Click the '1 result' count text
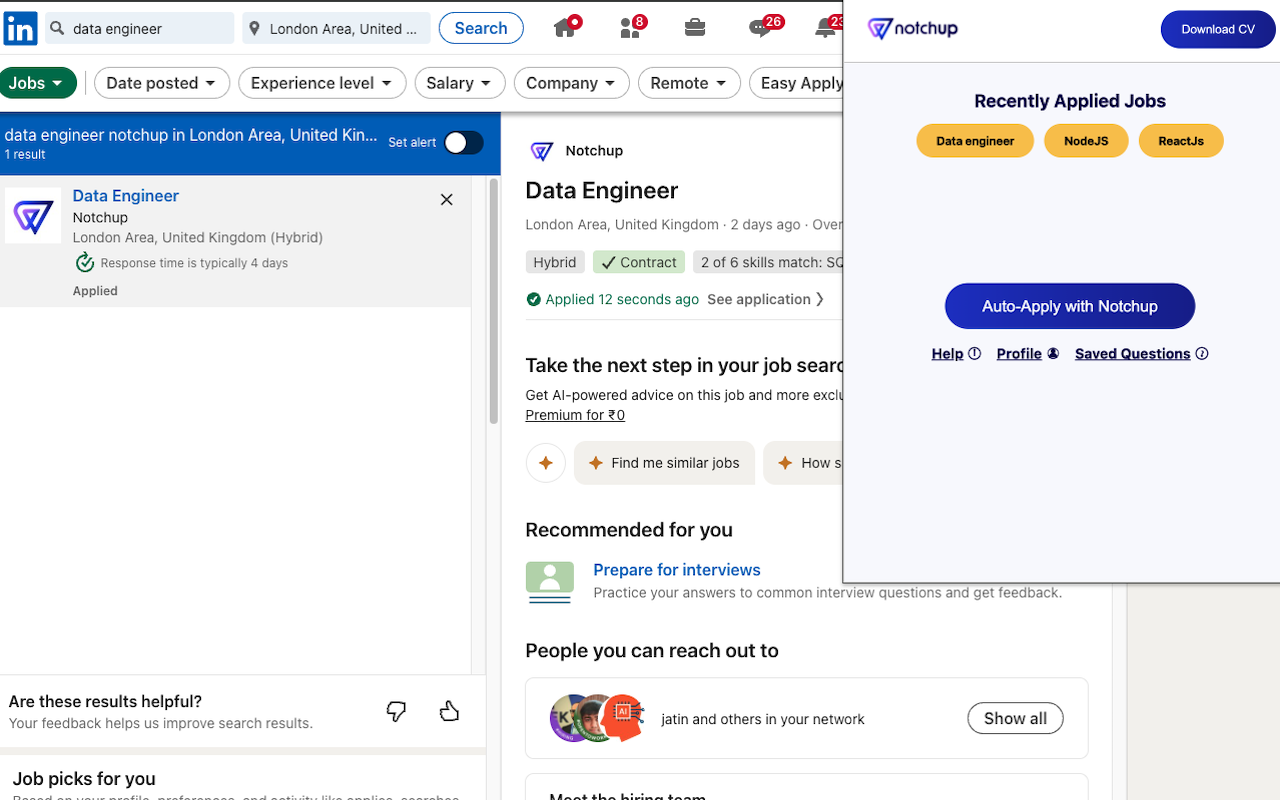This screenshot has height=800, width=1280. (25, 155)
